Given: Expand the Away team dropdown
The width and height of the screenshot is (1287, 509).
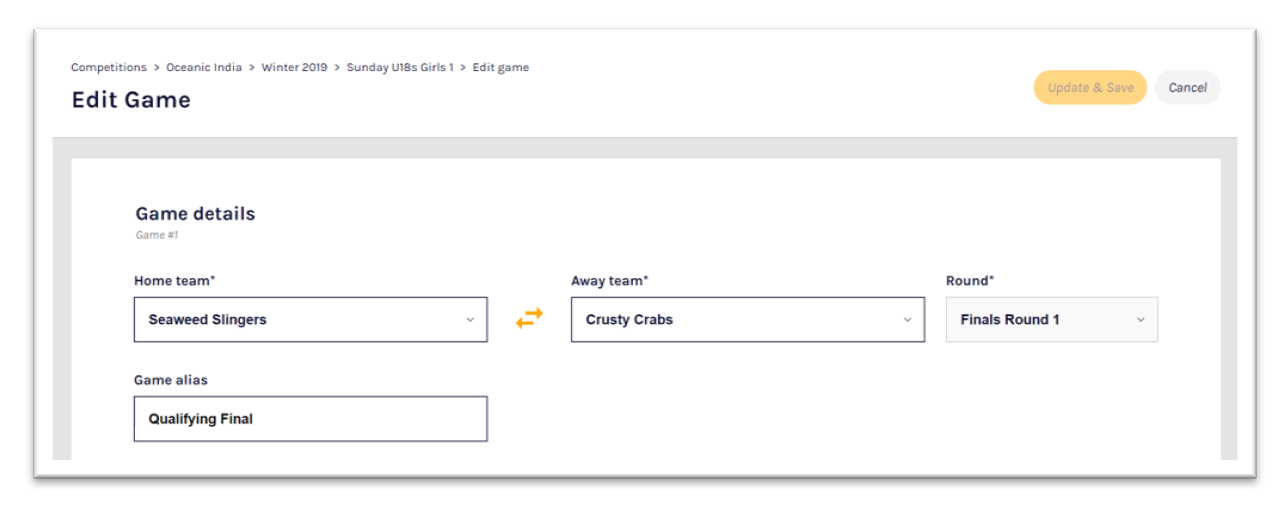Looking at the screenshot, I should (x=747, y=320).
